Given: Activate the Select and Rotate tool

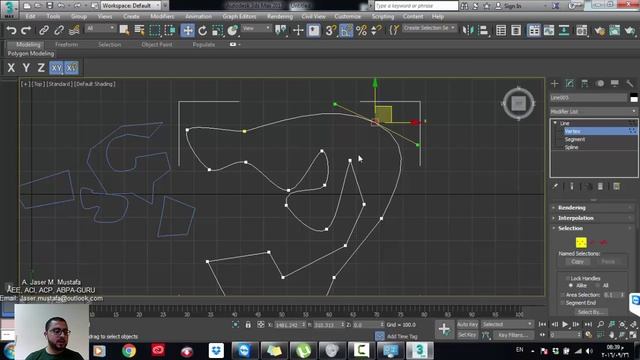Looking at the screenshot, I should [x=202, y=30].
